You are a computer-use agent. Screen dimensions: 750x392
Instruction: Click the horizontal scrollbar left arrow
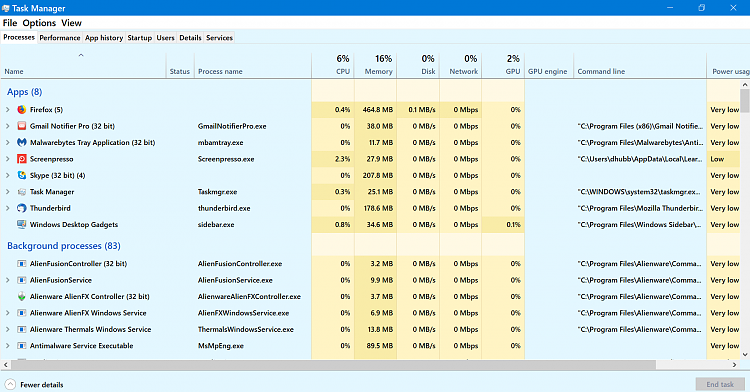pyautogui.click(x=5, y=365)
